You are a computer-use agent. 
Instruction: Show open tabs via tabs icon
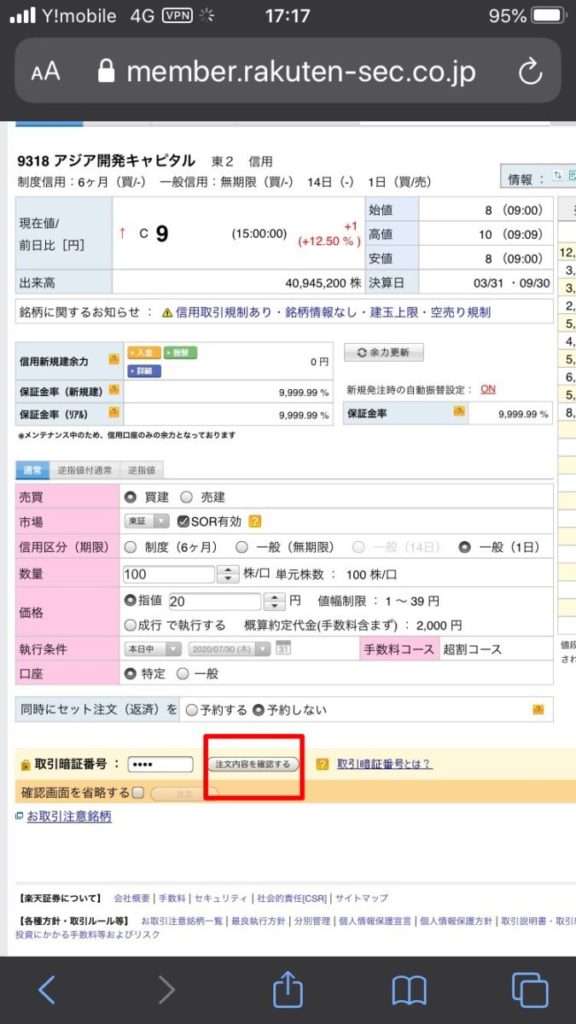tap(530, 990)
